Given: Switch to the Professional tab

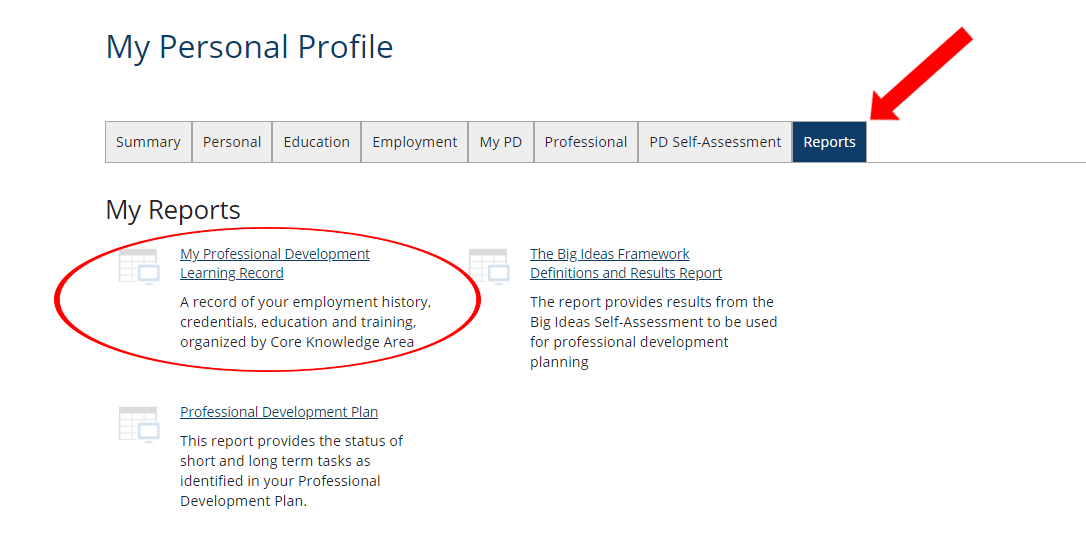Looking at the screenshot, I should (x=586, y=142).
